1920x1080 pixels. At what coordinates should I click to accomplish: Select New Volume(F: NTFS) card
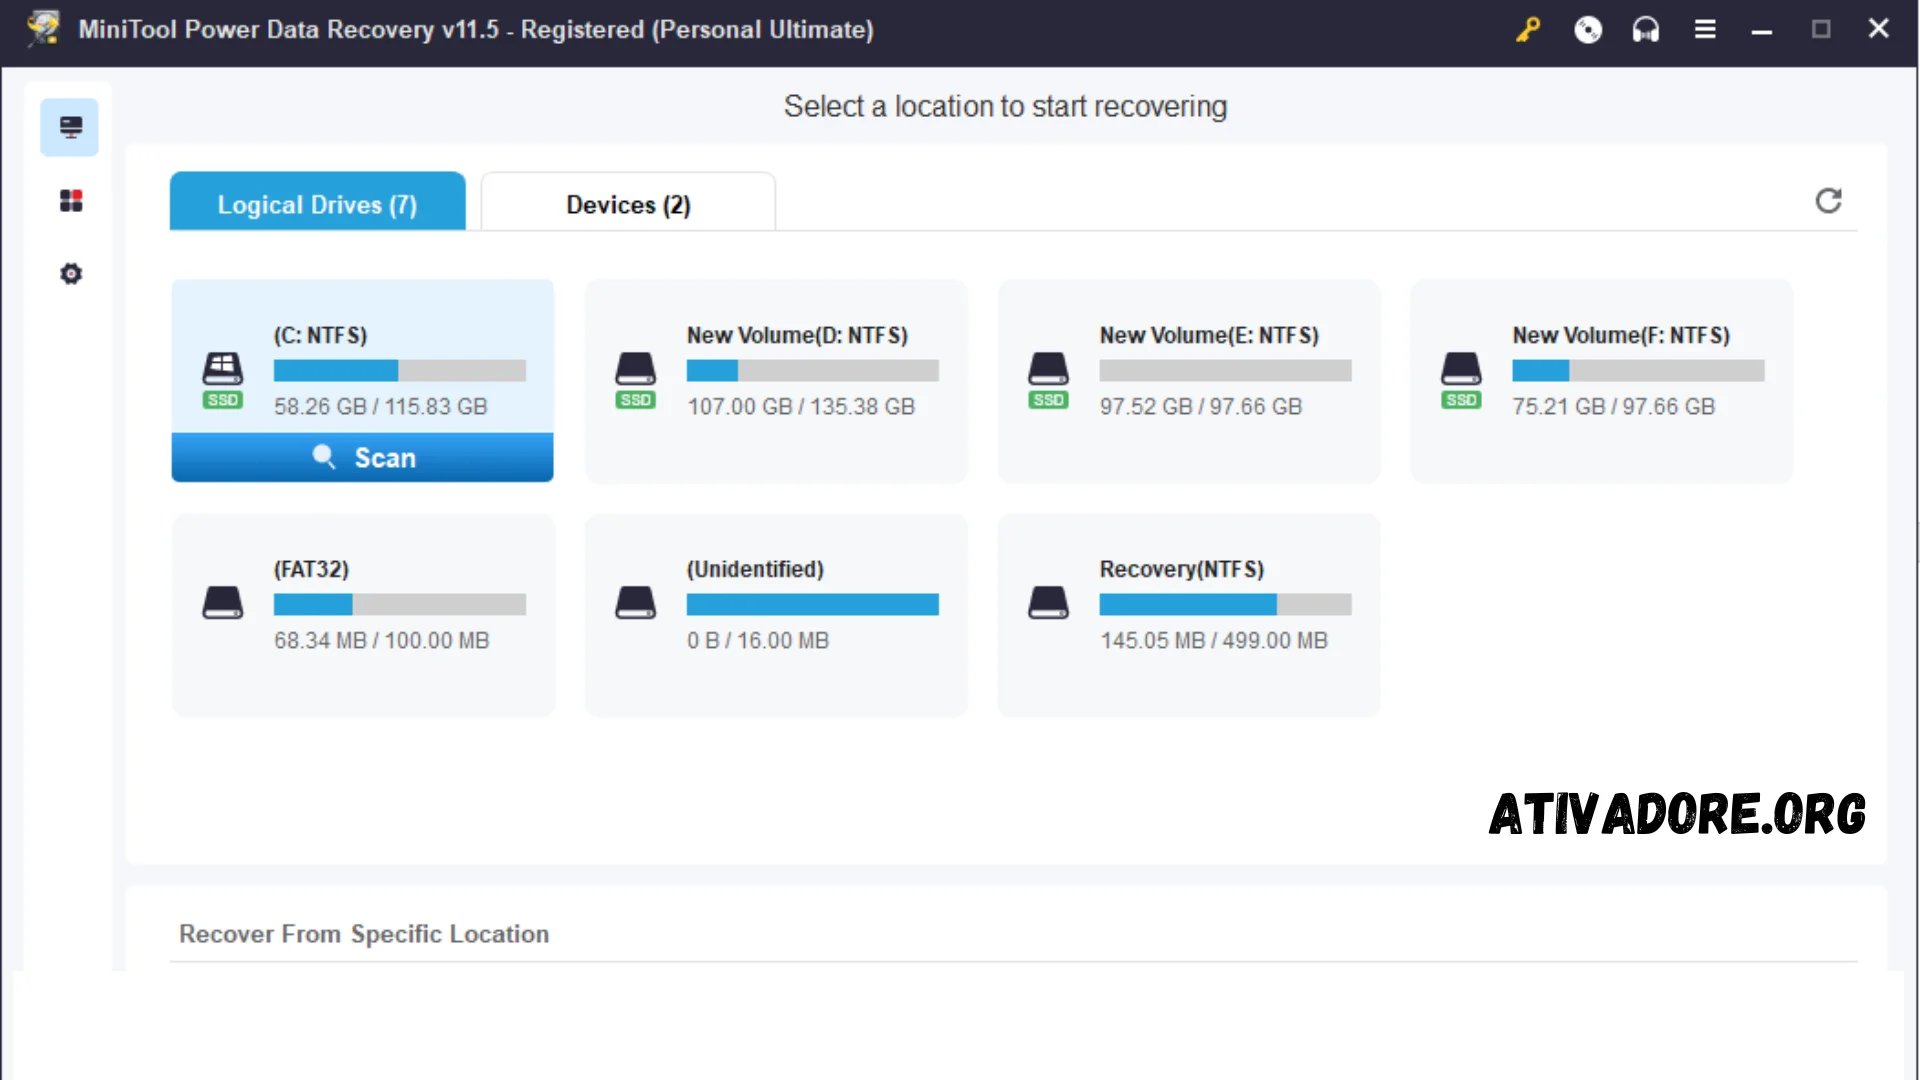(x=1601, y=382)
